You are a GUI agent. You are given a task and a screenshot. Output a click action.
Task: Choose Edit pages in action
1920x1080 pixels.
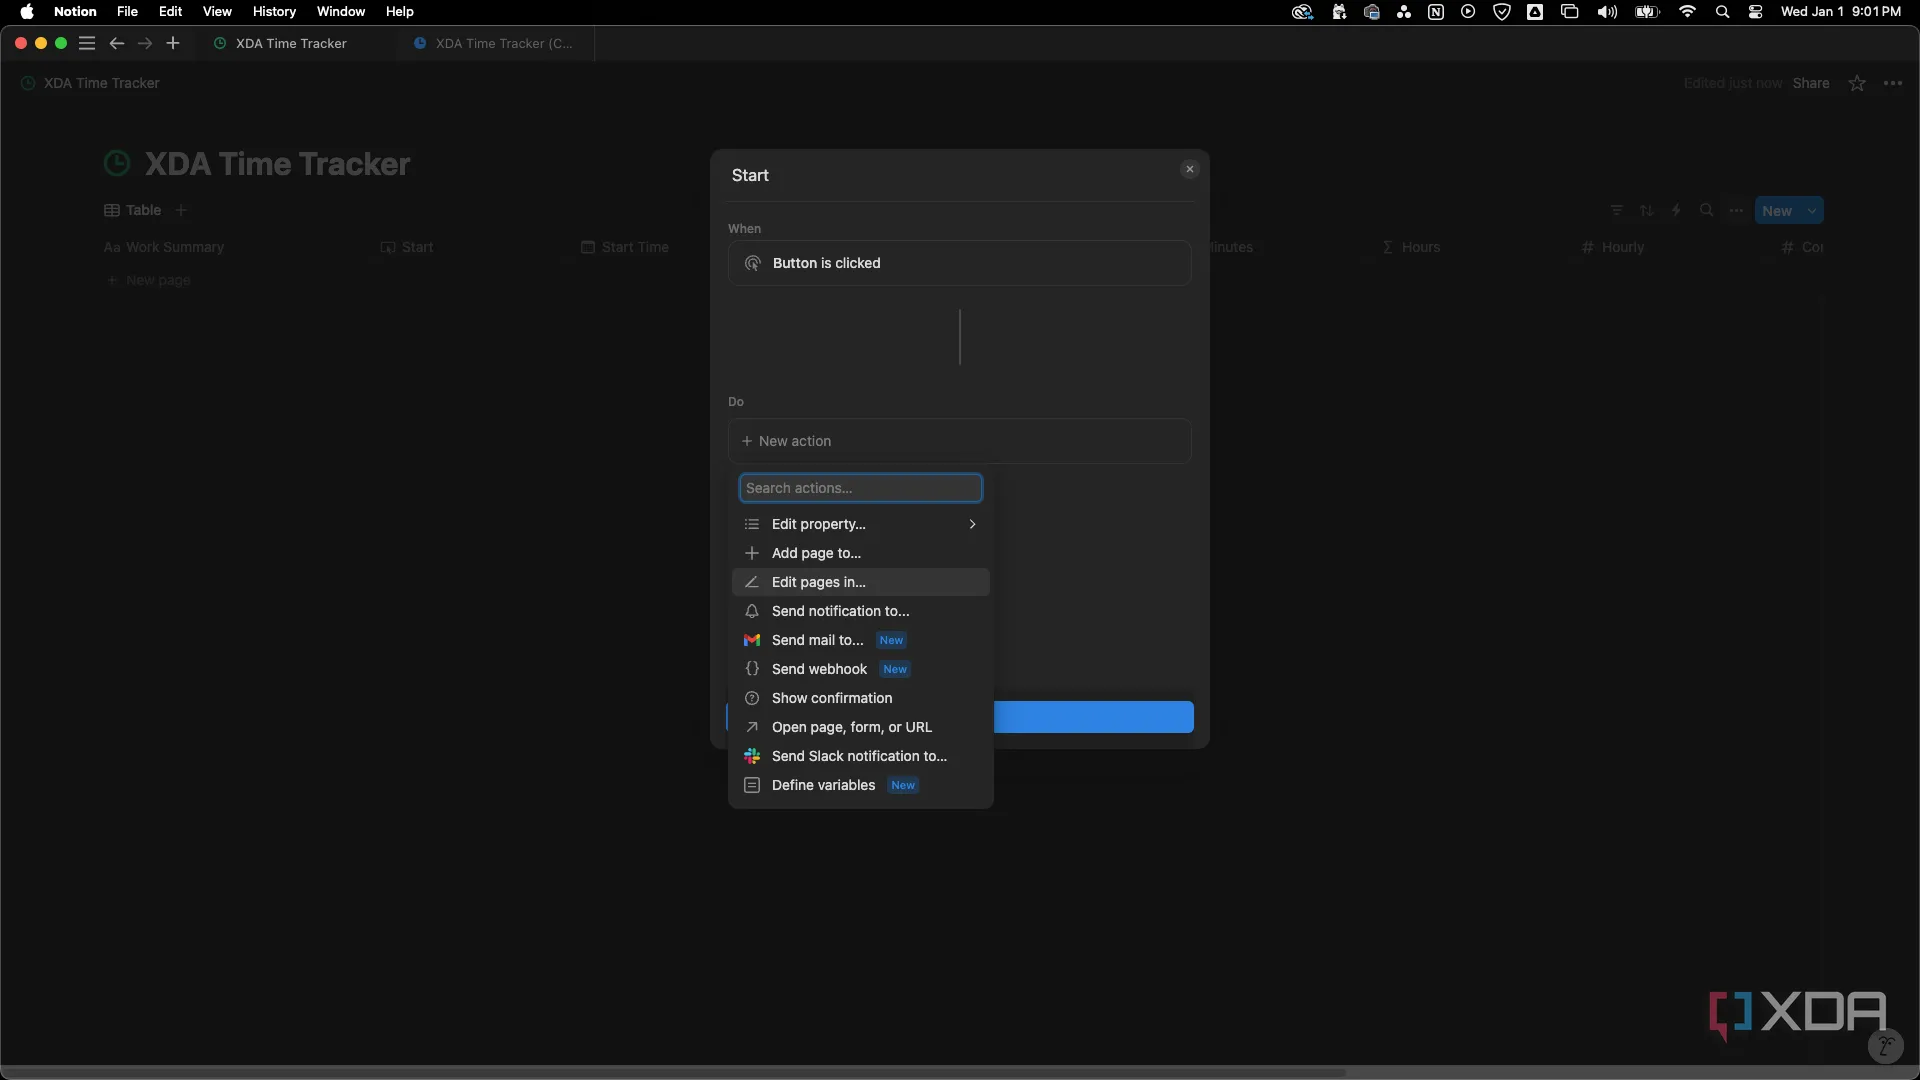(861, 582)
